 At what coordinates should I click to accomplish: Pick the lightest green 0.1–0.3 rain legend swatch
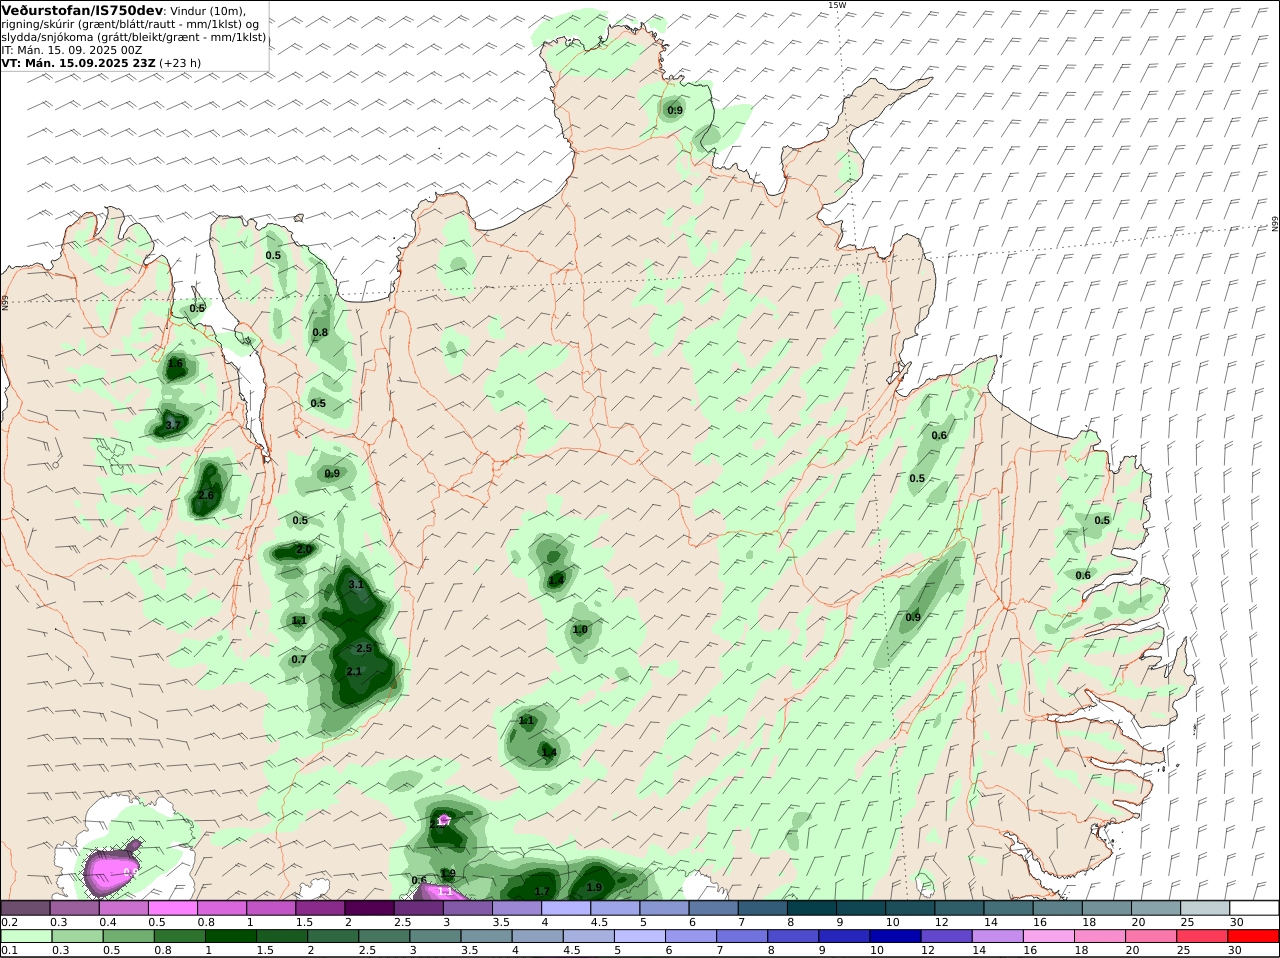[x=25, y=937]
